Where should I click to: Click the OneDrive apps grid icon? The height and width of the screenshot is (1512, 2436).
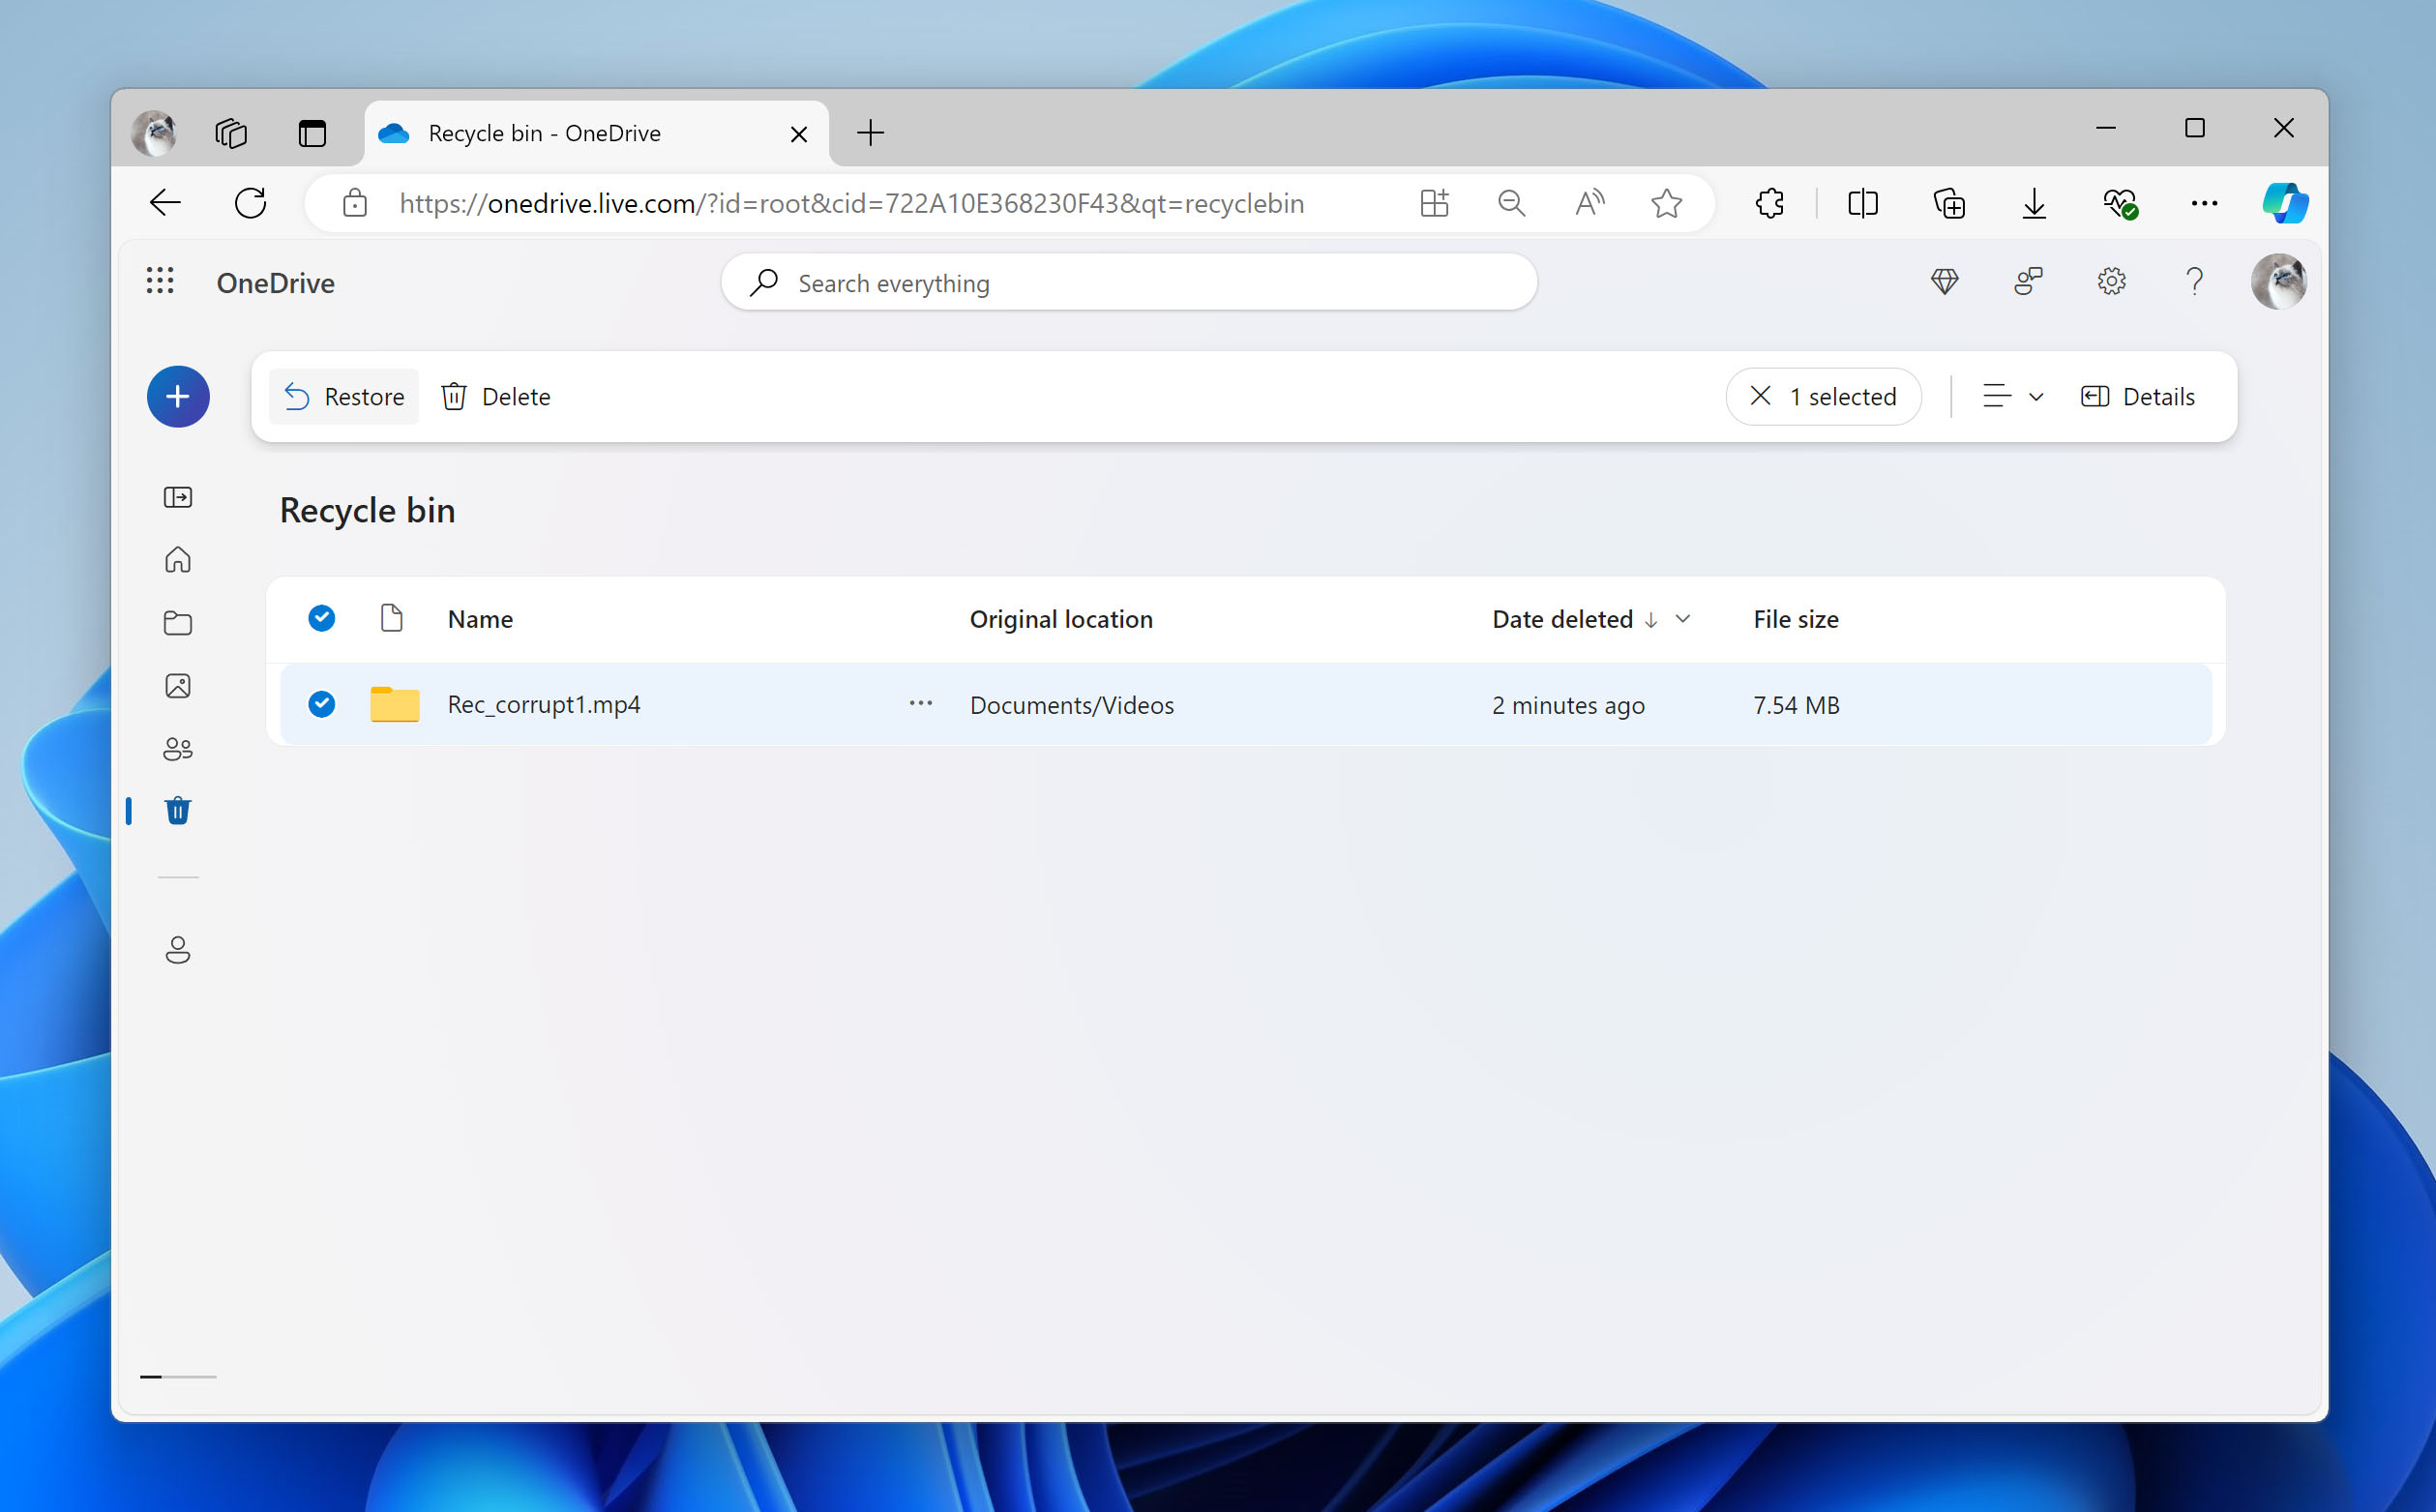[161, 282]
